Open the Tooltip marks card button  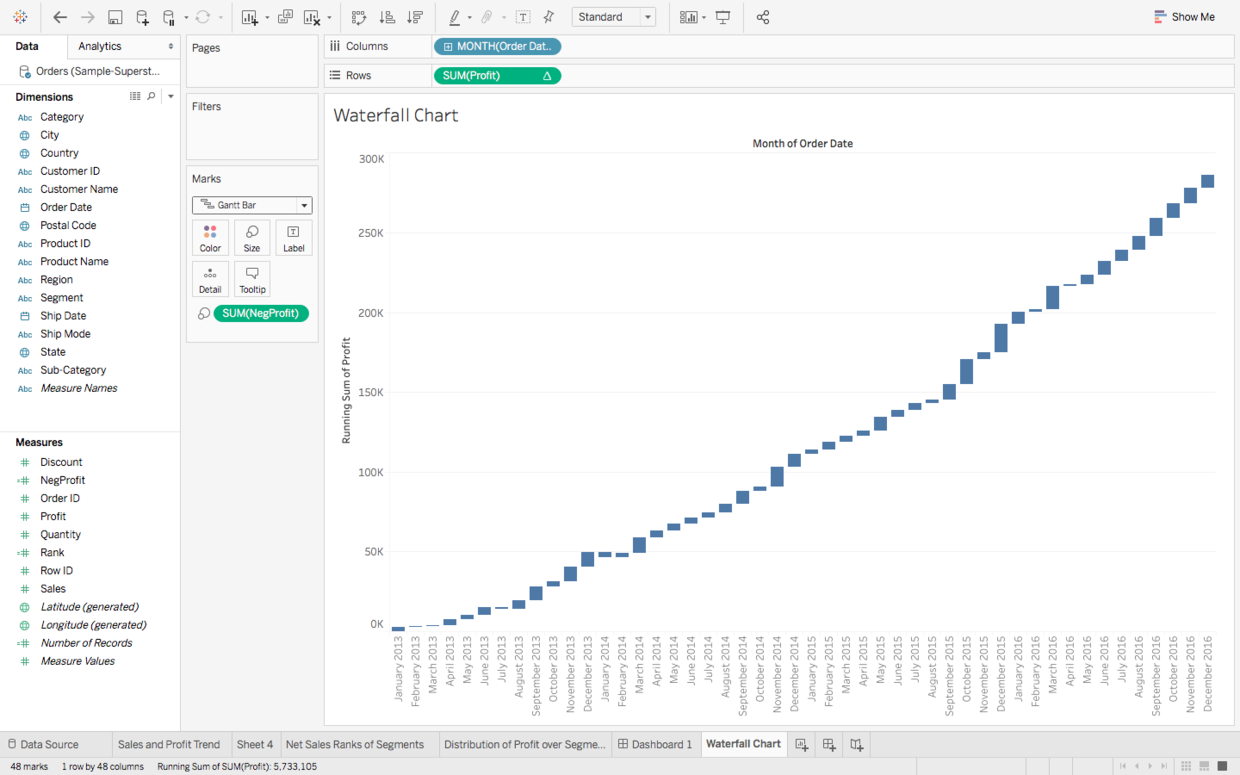point(252,280)
